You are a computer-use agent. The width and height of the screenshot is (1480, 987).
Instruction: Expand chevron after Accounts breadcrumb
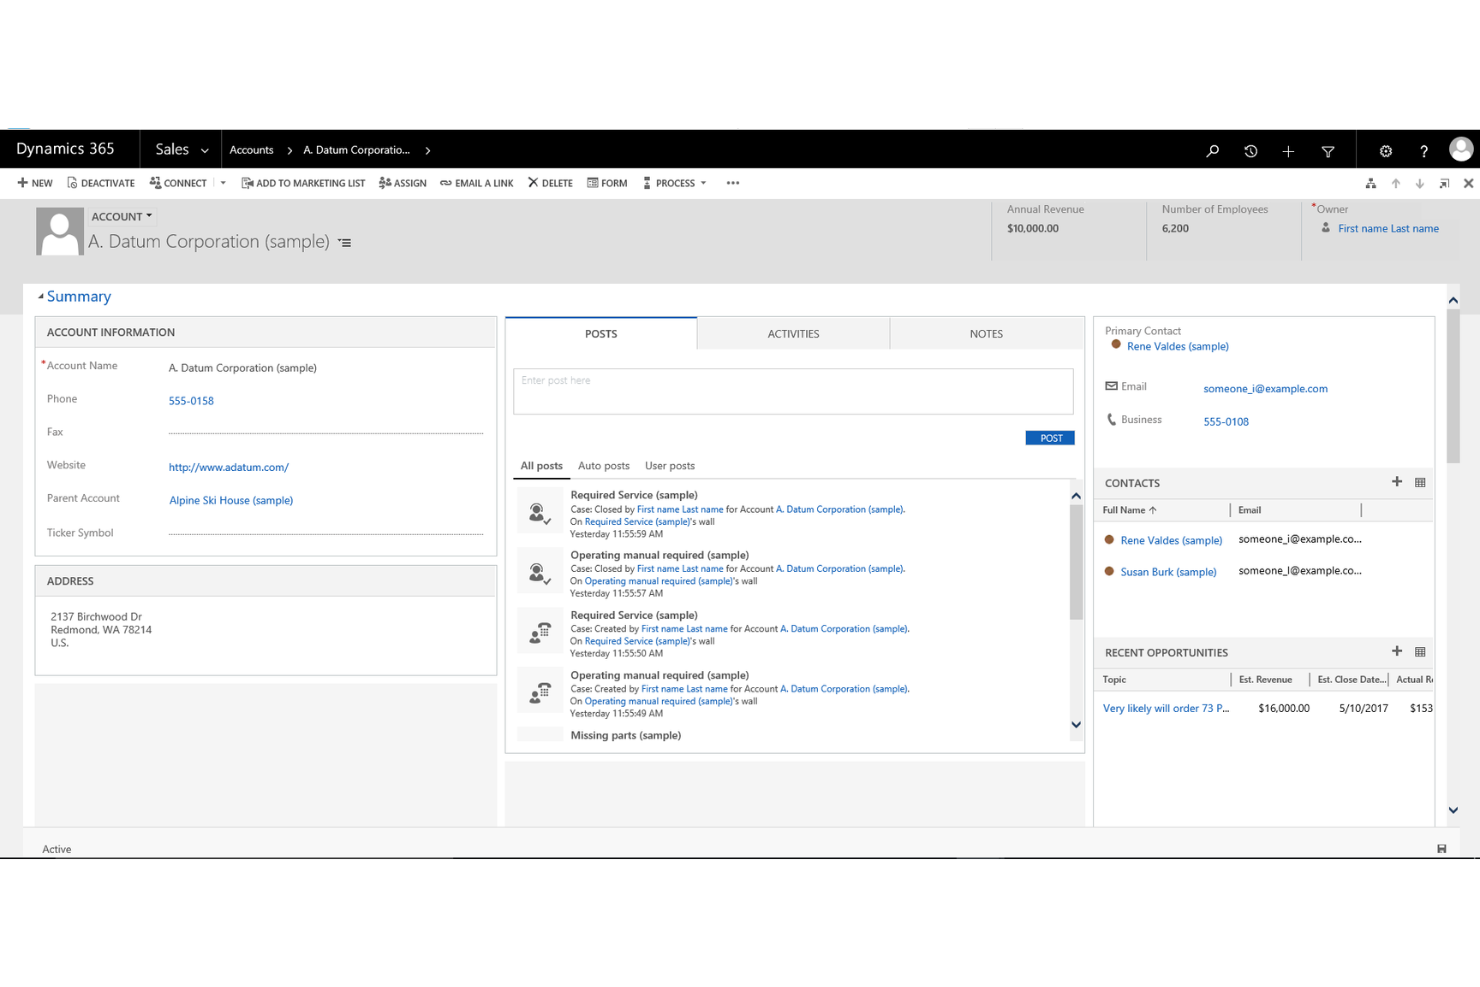click(290, 151)
